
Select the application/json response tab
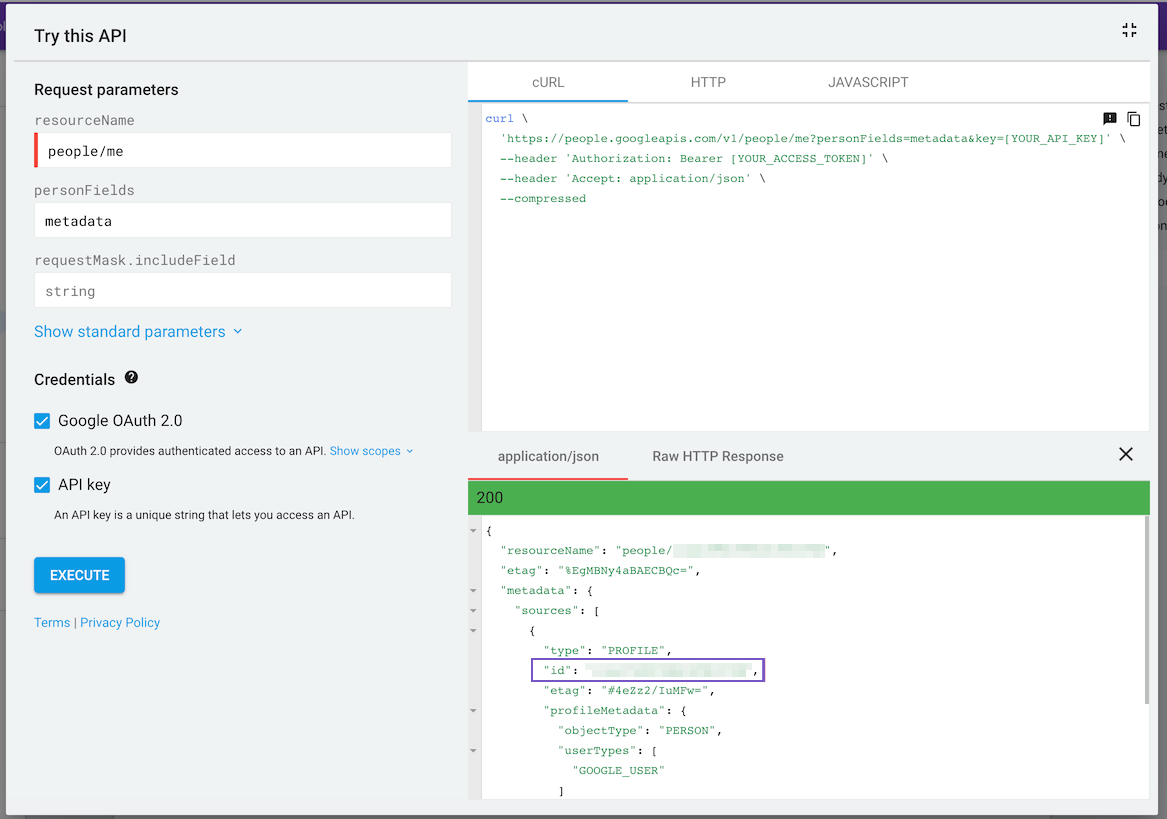(548, 456)
